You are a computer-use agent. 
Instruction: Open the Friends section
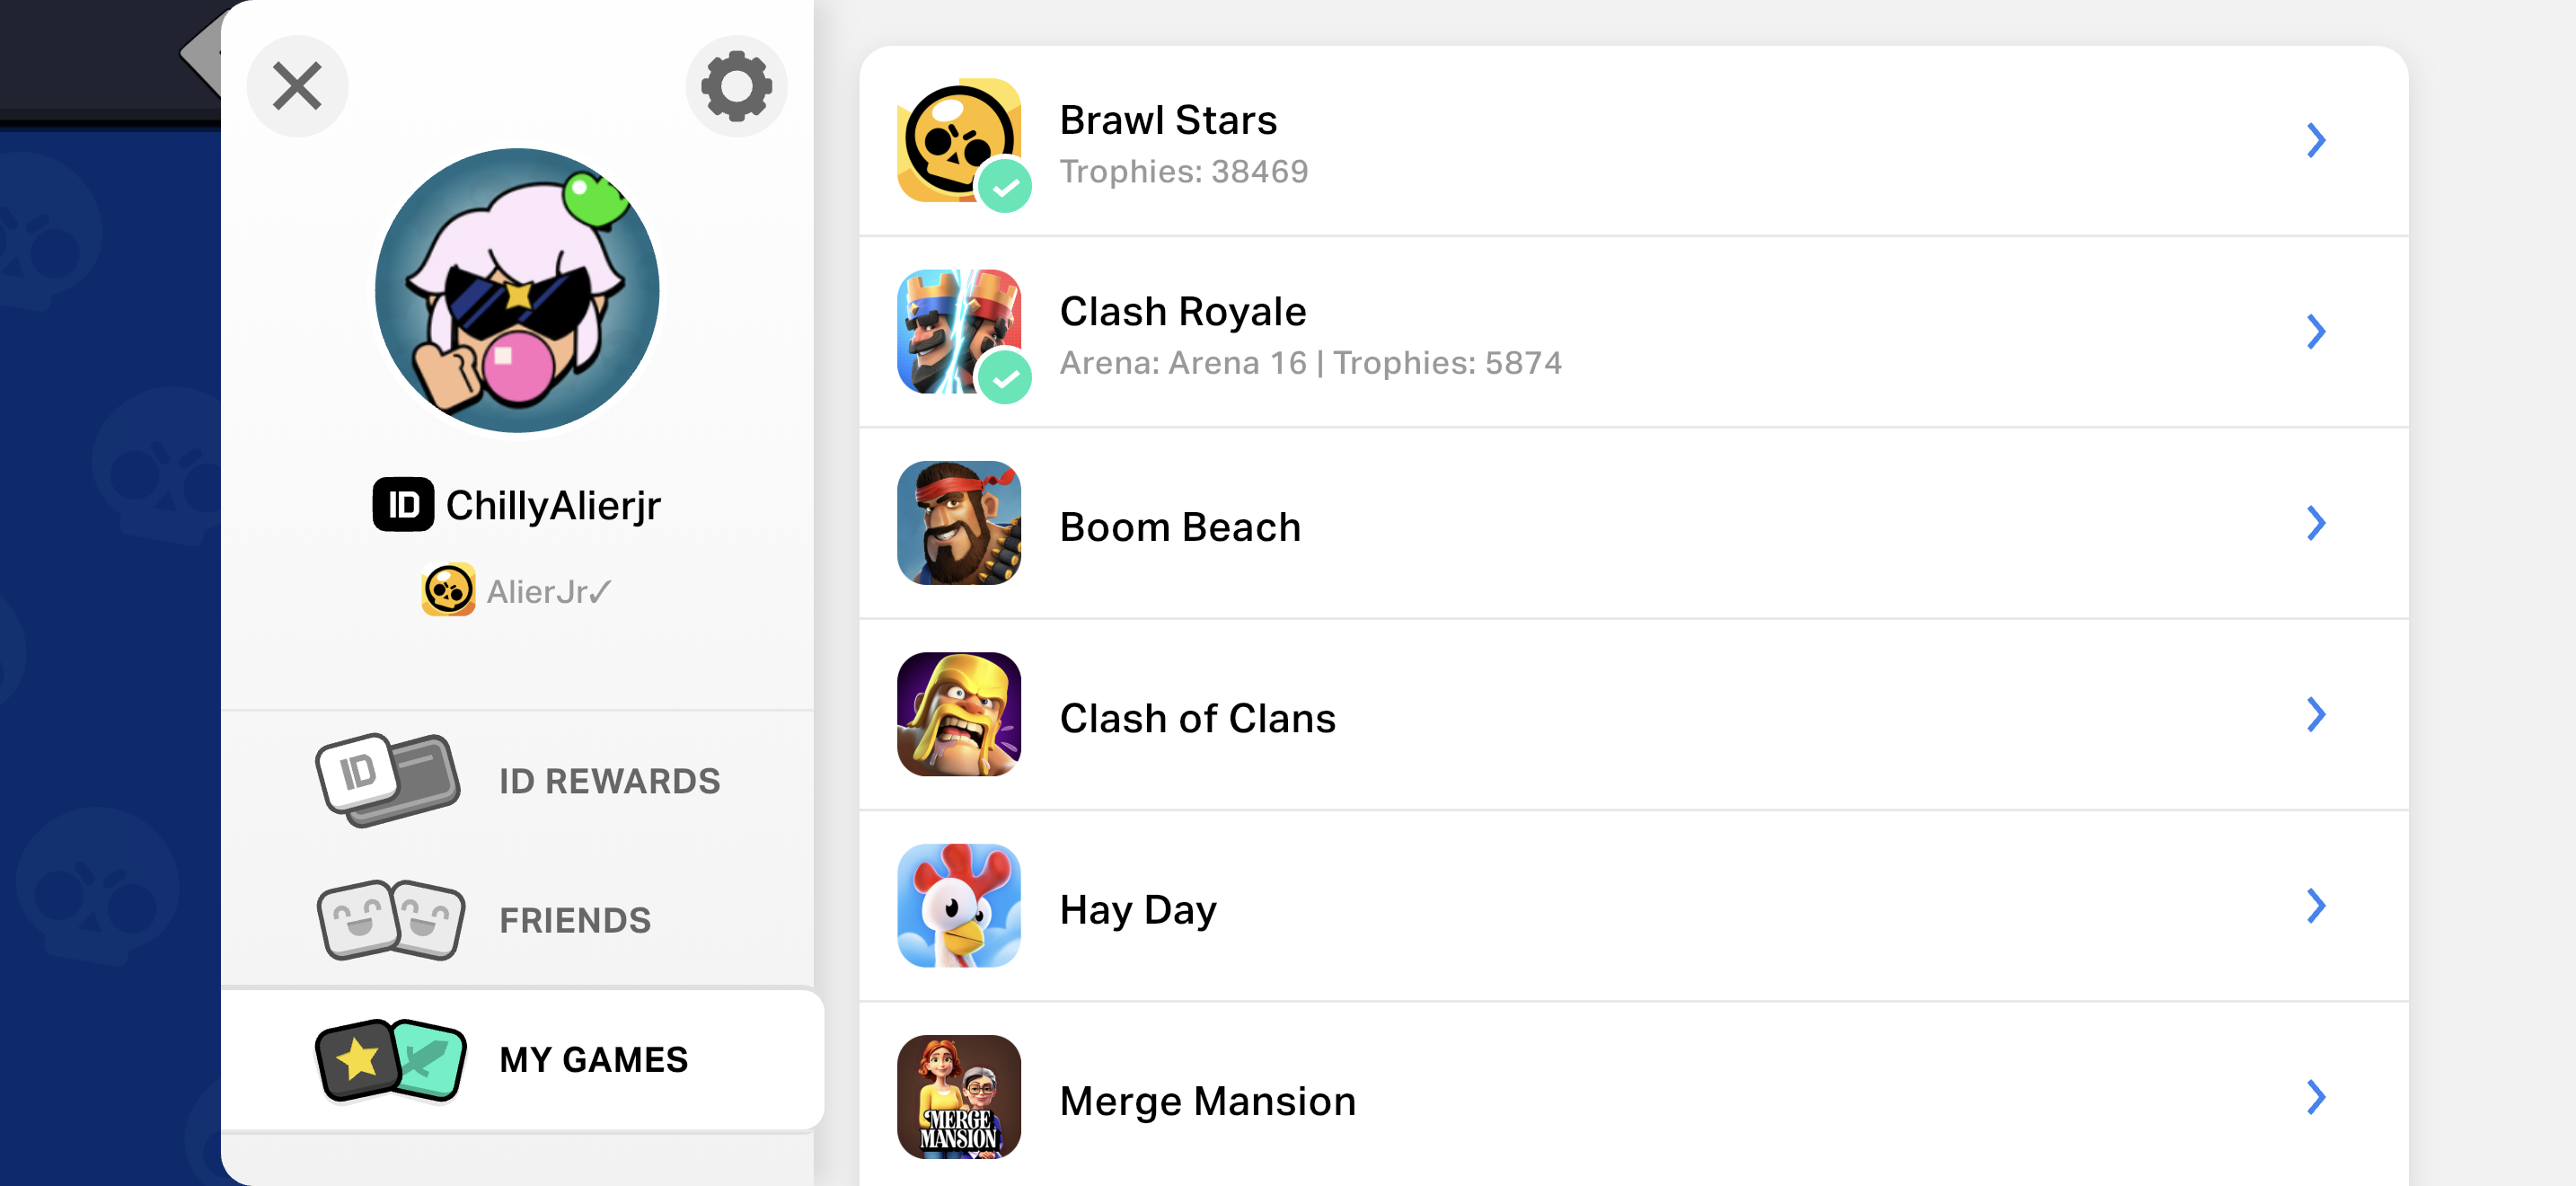tap(518, 920)
